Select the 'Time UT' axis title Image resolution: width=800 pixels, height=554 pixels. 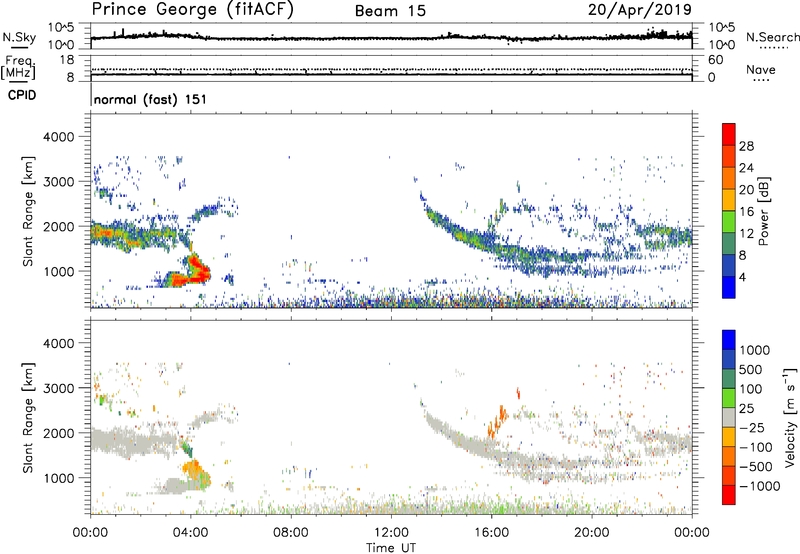pyautogui.click(x=391, y=548)
